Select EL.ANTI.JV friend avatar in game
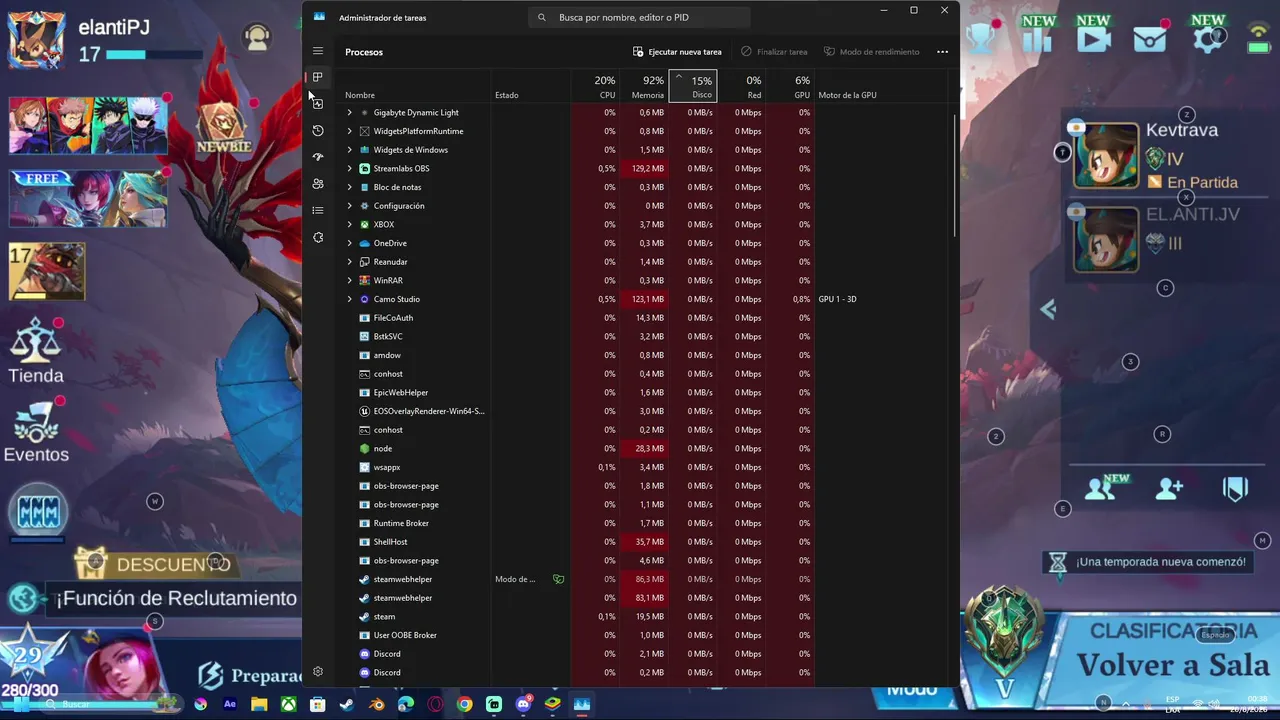The width and height of the screenshot is (1280, 720). point(1106,240)
